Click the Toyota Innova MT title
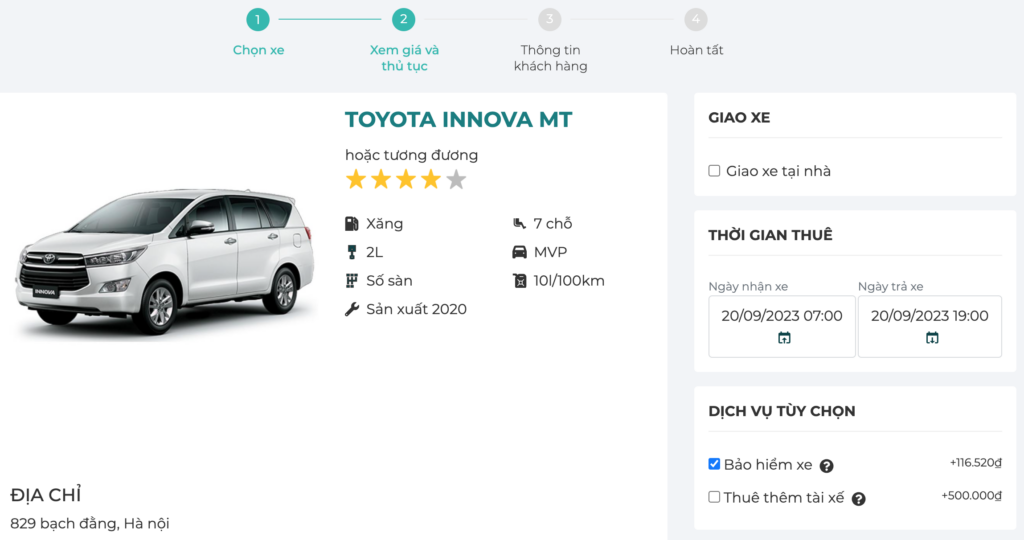 tap(458, 120)
